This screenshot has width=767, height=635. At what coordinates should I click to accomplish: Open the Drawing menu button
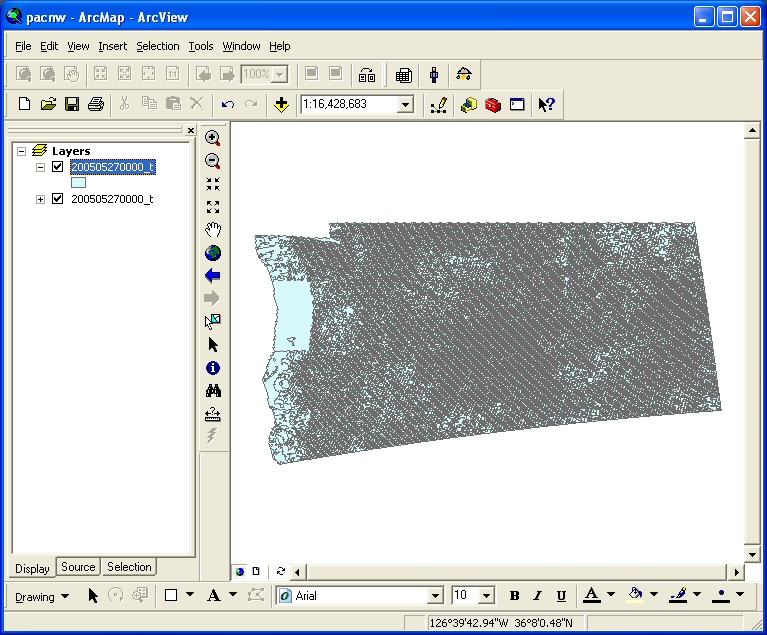pyautogui.click(x=42, y=596)
